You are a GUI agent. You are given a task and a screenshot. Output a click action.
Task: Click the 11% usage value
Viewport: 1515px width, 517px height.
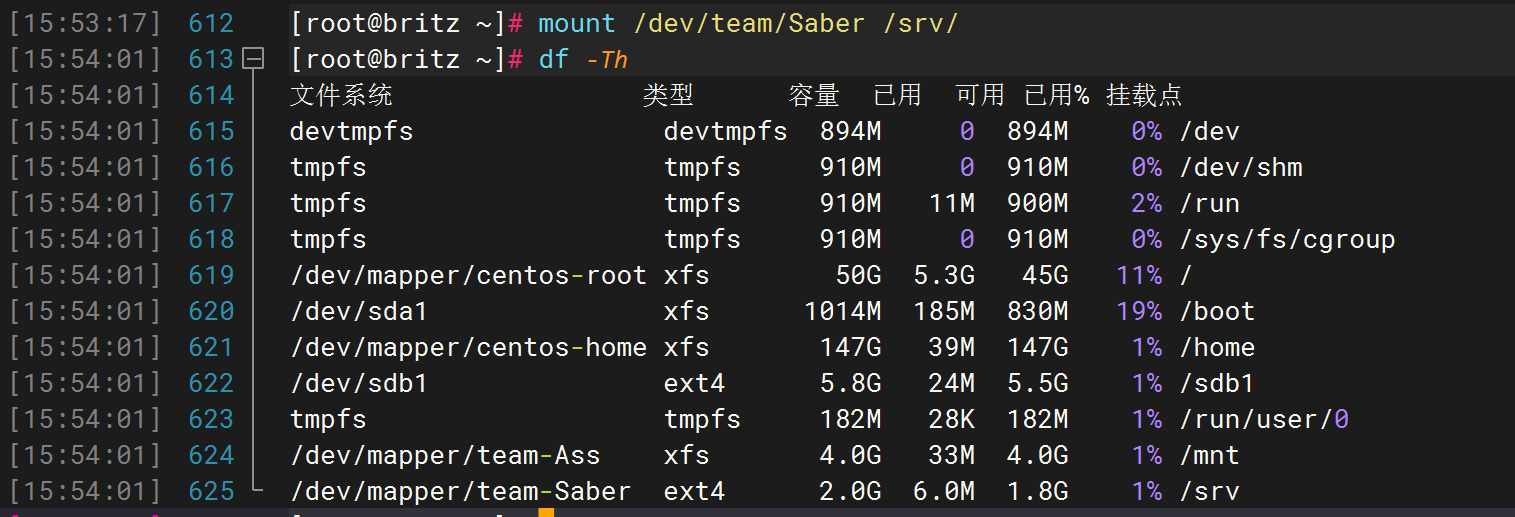tap(1138, 275)
